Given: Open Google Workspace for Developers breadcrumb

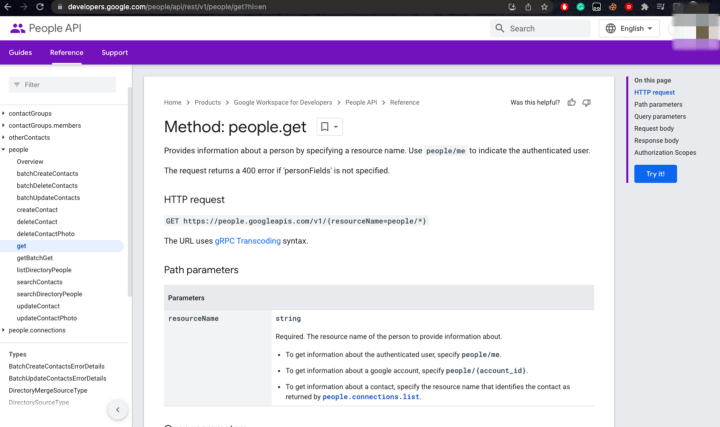Looking at the screenshot, I should pyautogui.click(x=283, y=102).
